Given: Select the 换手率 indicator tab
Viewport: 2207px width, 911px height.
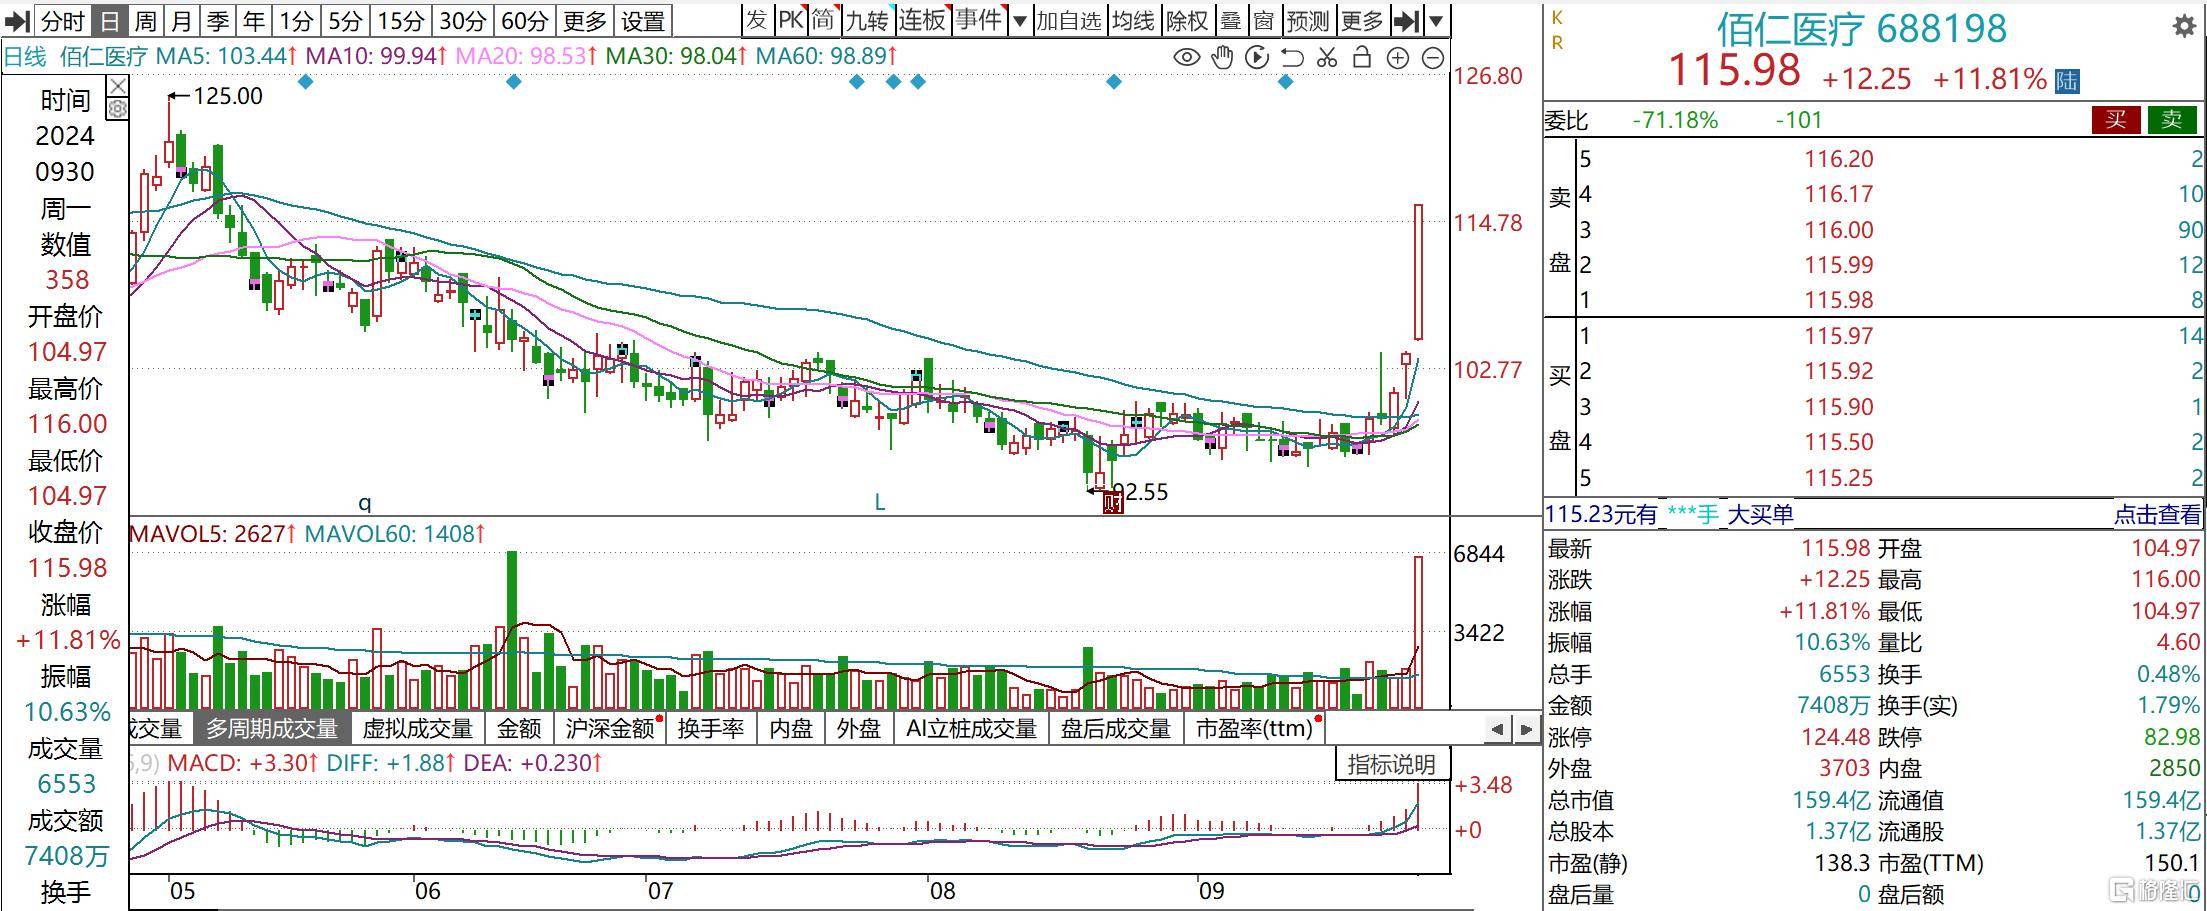Looking at the screenshot, I should [710, 728].
